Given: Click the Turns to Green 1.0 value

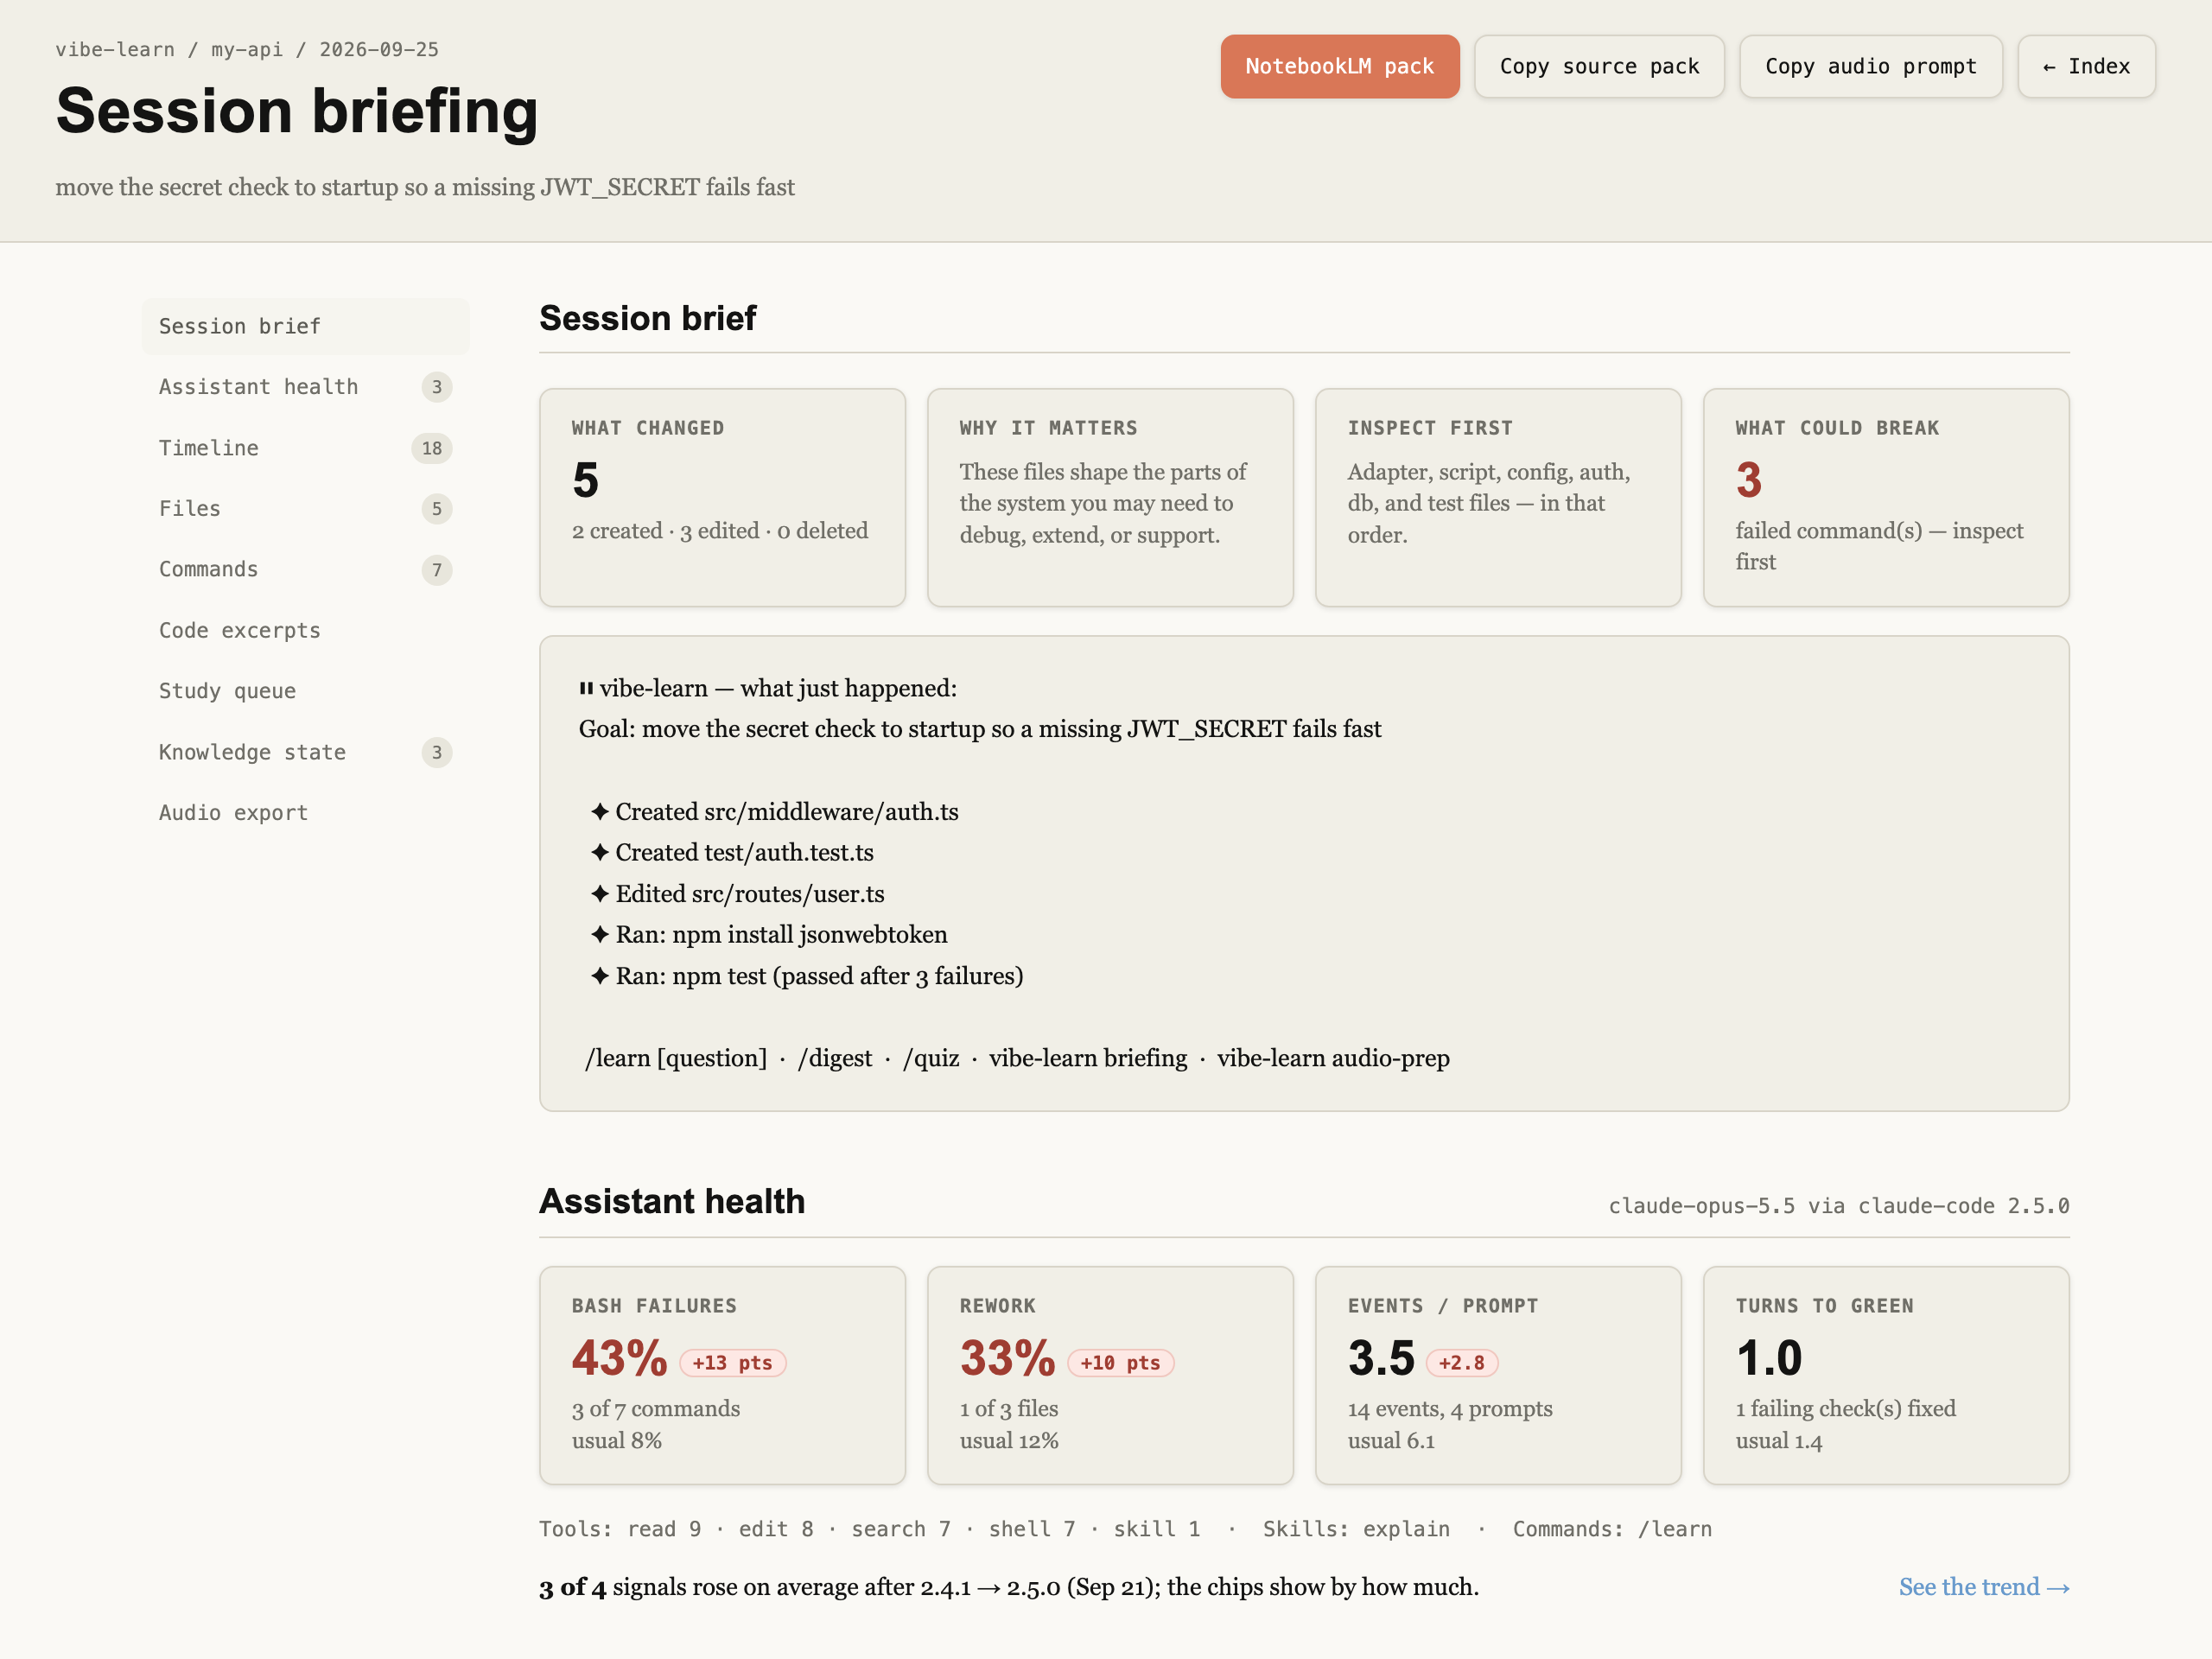Looking at the screenshot, I should [x=1768, y=1358].
